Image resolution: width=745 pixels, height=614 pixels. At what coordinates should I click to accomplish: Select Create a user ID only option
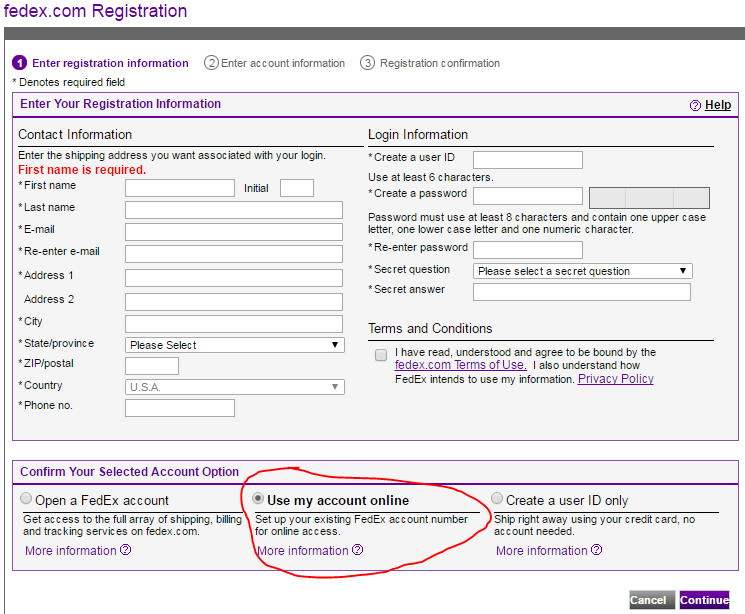(497, 498)
